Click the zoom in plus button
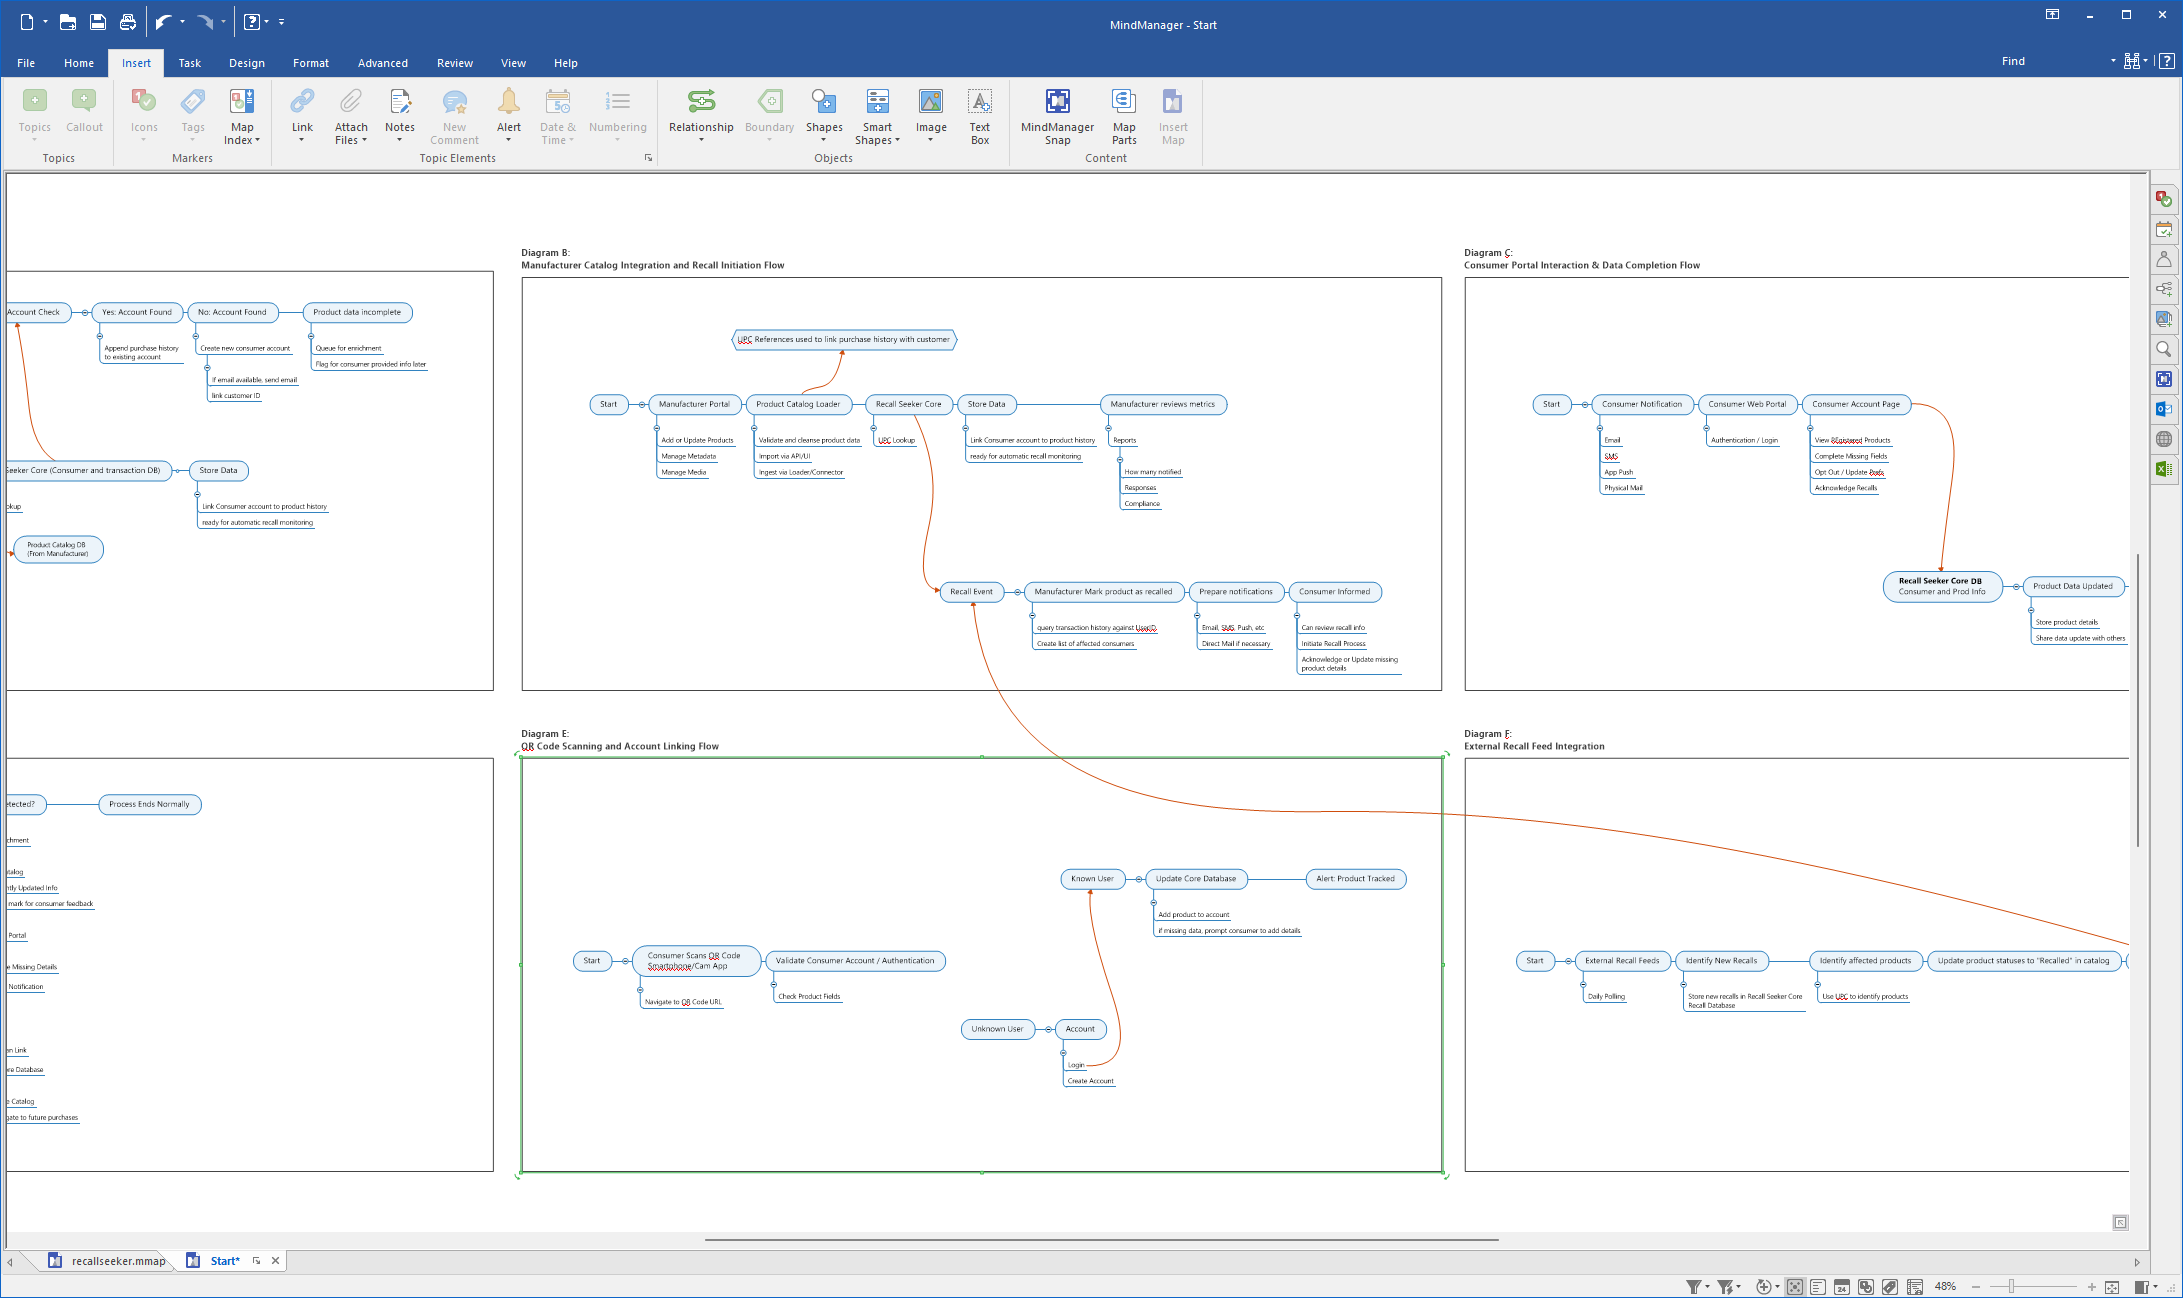Screen dimensions: 2183x1298 tap(2091, 1287)
